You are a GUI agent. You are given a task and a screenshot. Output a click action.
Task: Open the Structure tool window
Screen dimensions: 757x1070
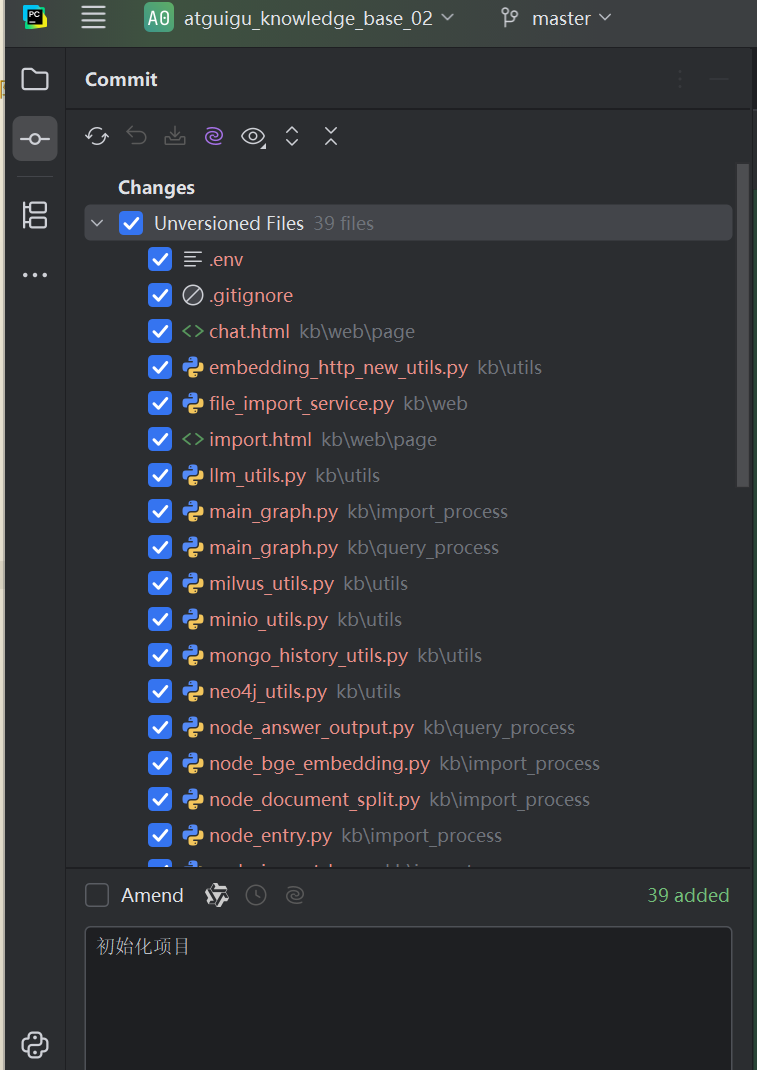click(x=35, y=215)
